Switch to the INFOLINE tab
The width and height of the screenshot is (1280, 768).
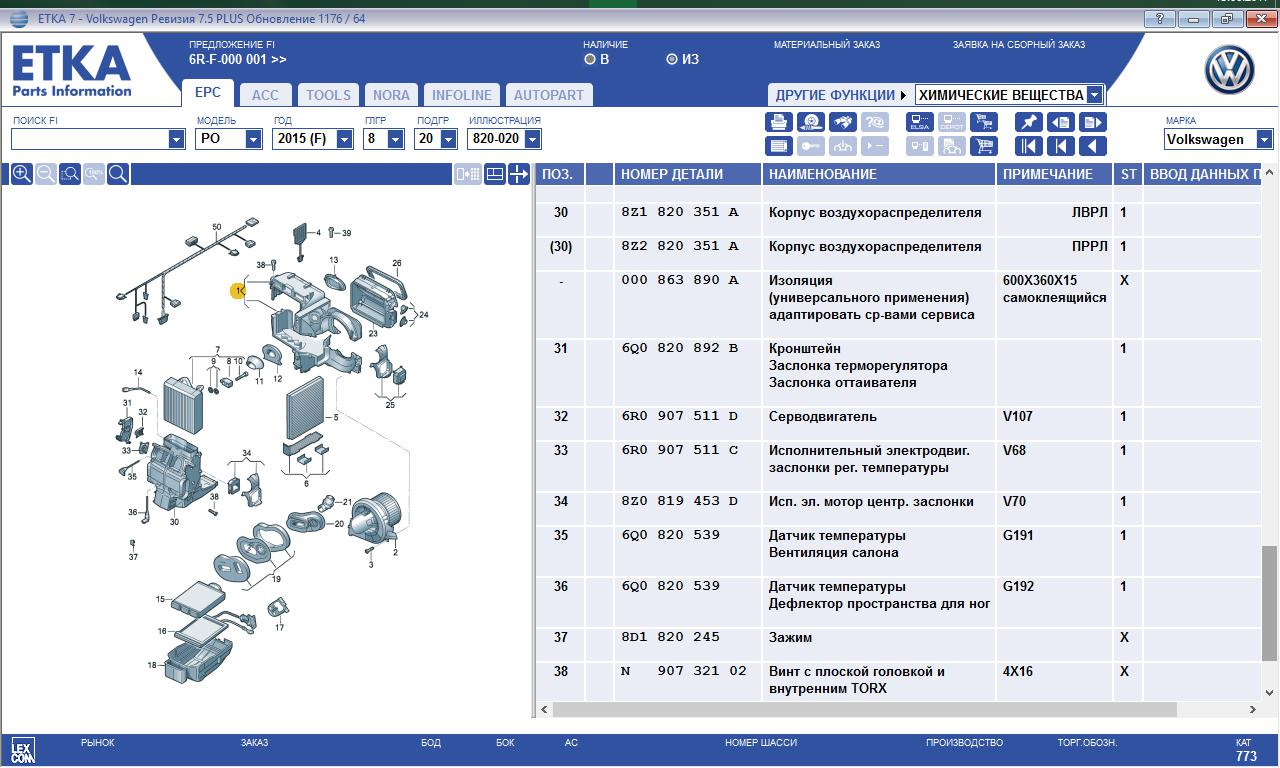(462, 95)
